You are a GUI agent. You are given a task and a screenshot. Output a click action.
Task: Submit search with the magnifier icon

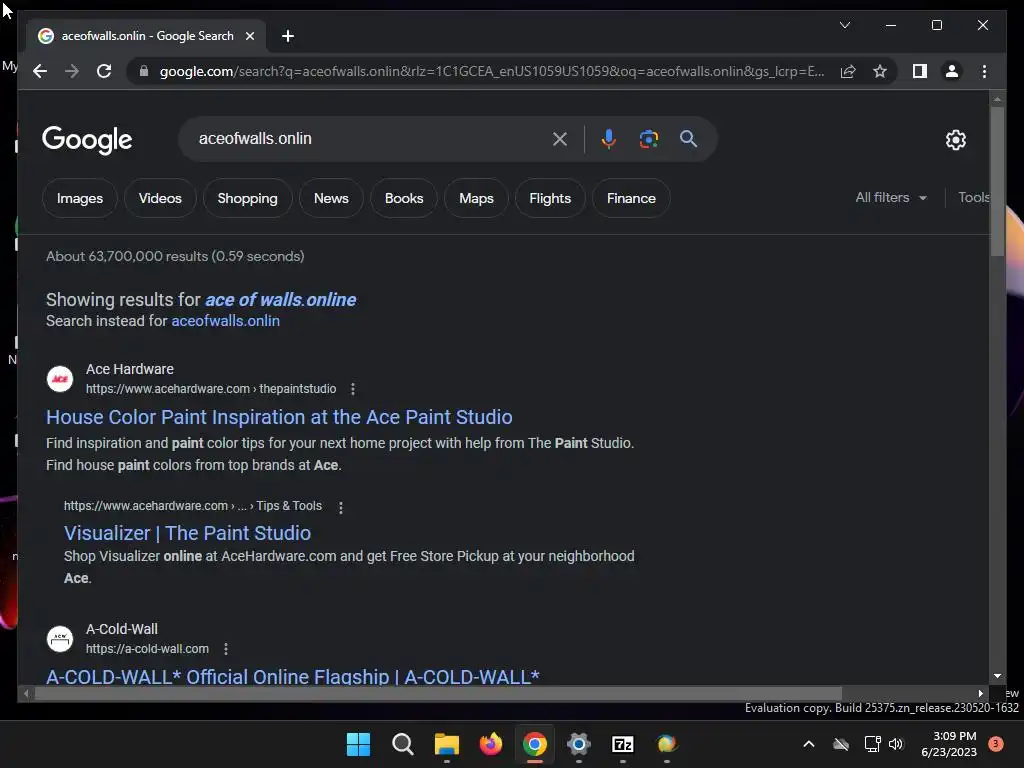point(688,138)
